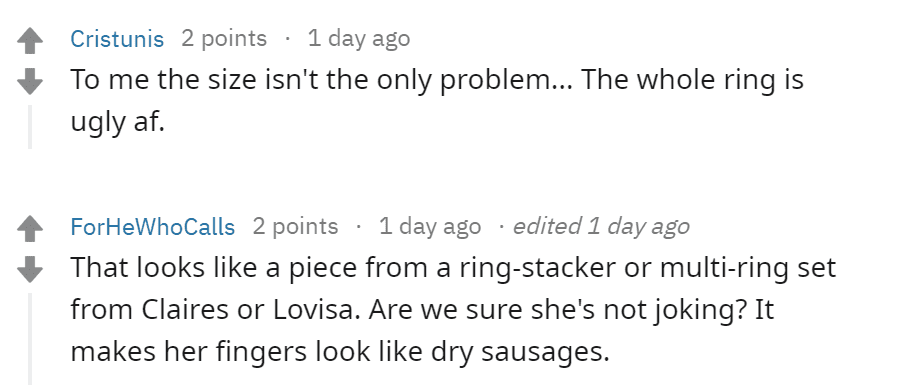Select the line starting 'That looks like a piece'
Image resolution: width=920 pixels, height=385 pixels.
[x=453, y=268]
